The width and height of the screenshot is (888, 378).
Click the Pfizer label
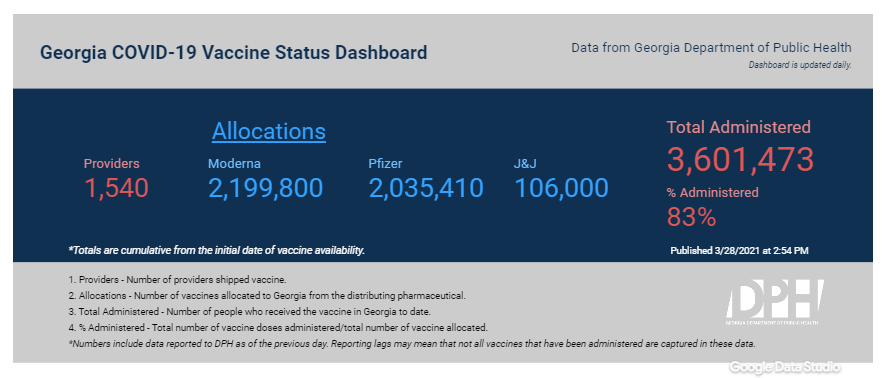pos(385,164)
